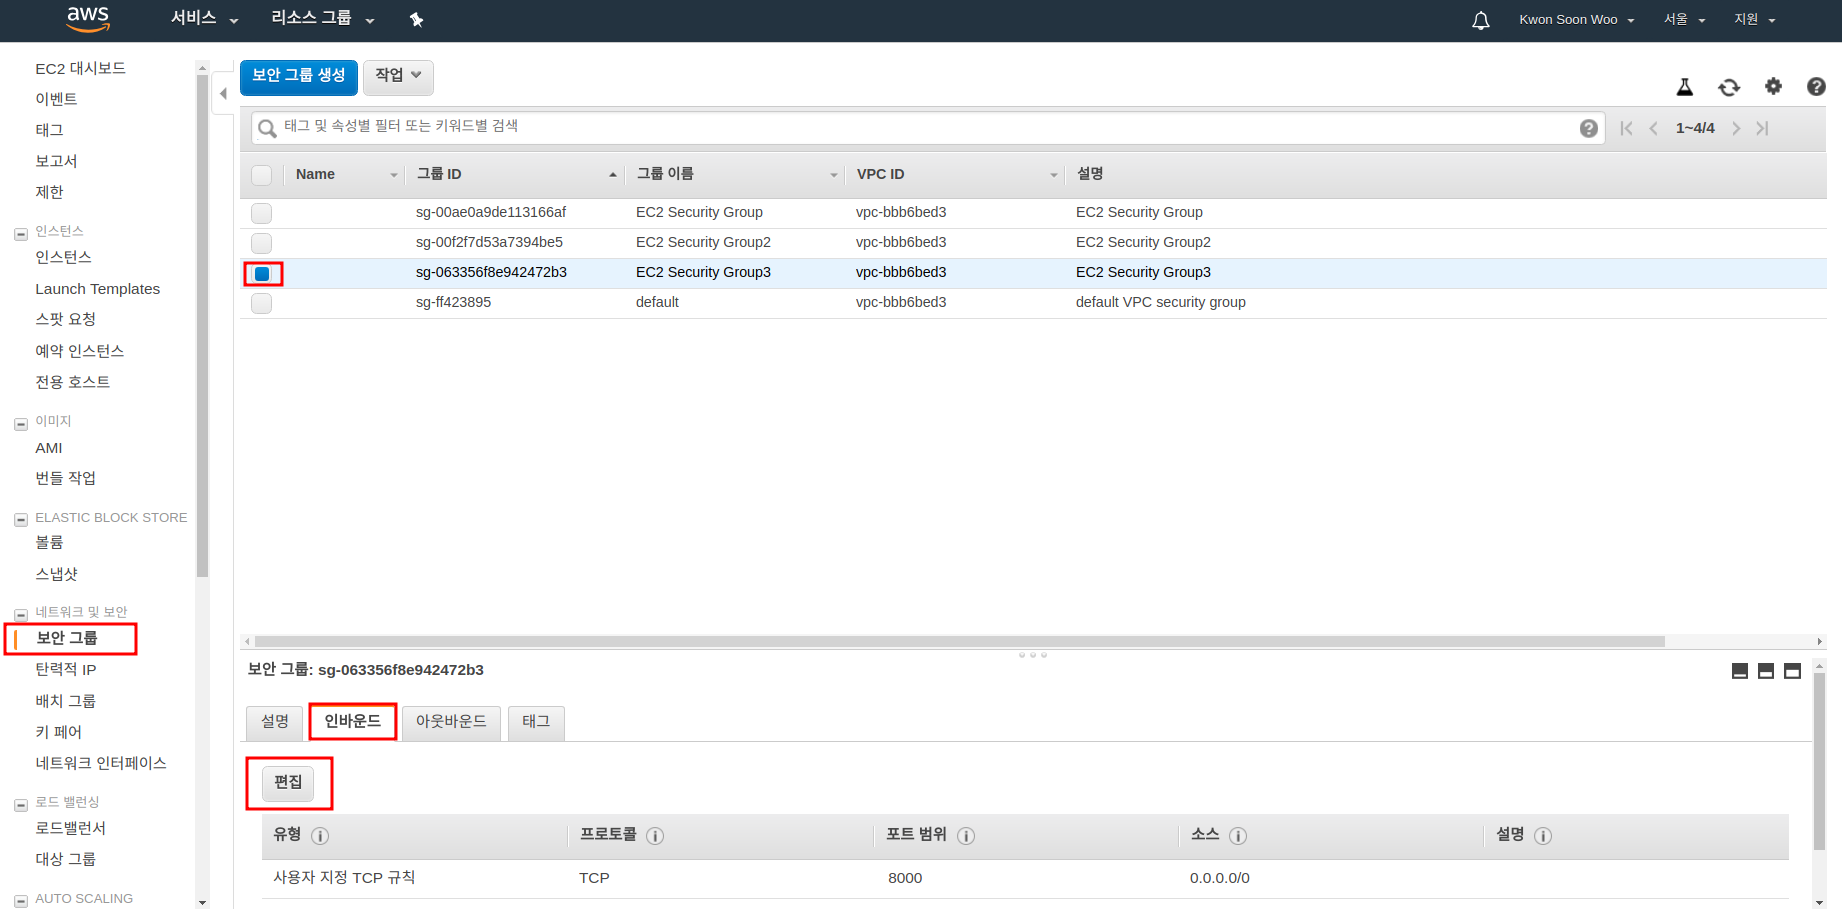
Task: Uncheck row sg-063356f8e942472b3 checkbox
Action: (x=262, y=274)
